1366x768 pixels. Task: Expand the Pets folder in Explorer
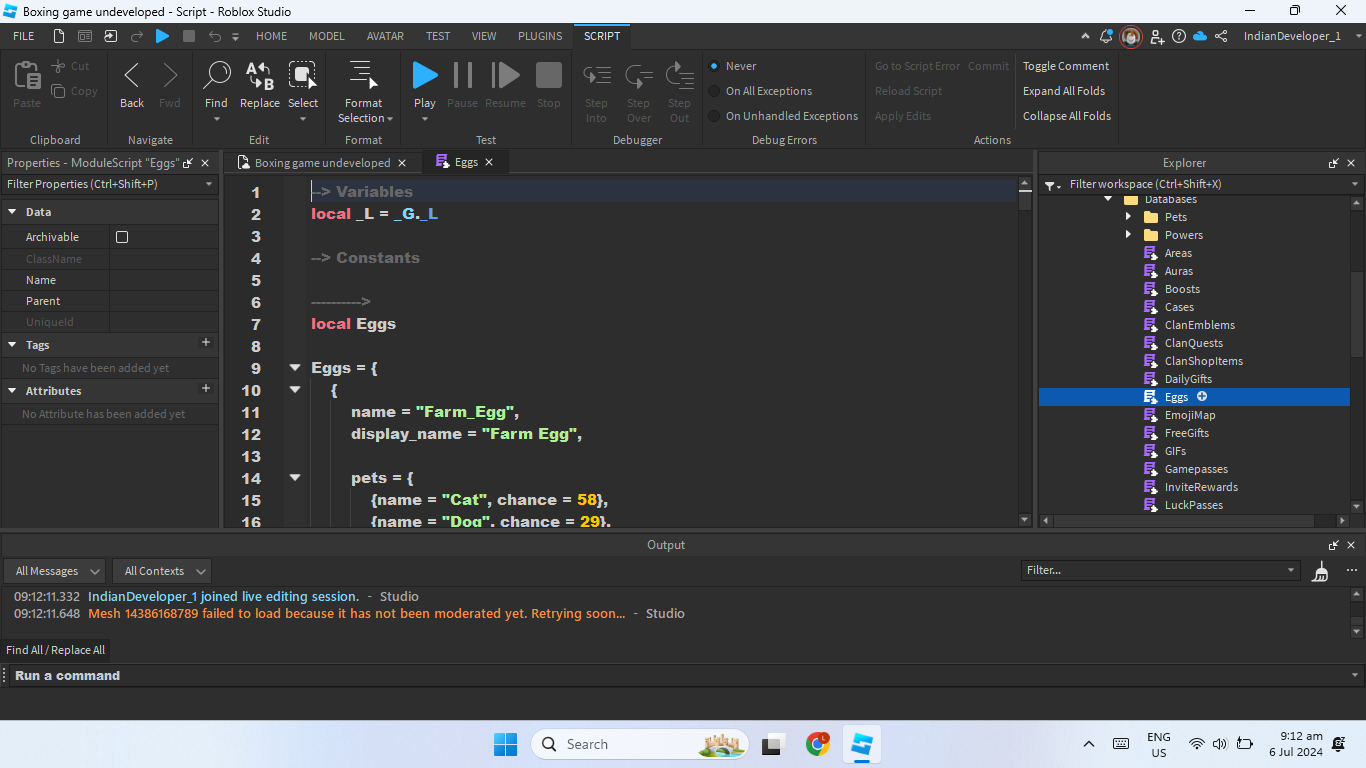click(x=1129, y=217)
